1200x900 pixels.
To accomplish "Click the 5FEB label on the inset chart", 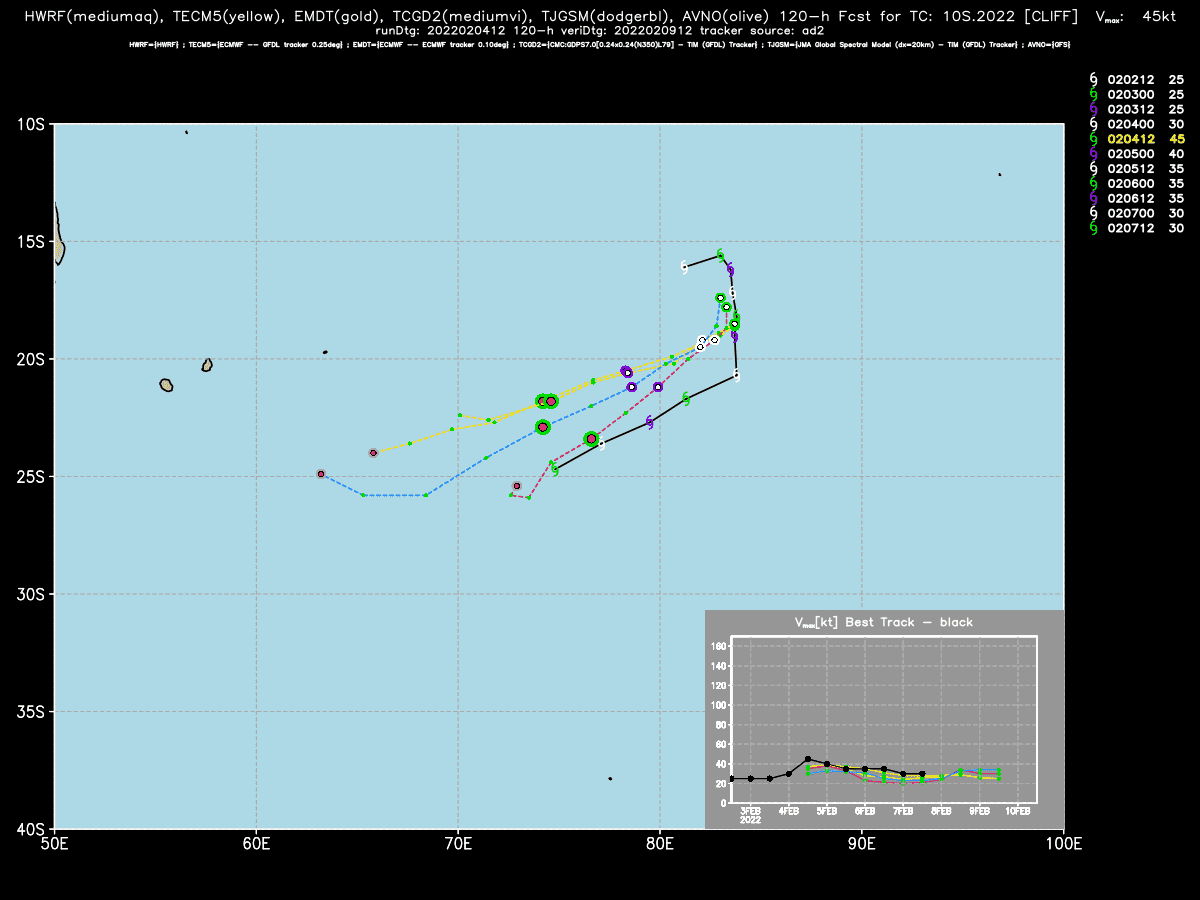I will (826, 810).
